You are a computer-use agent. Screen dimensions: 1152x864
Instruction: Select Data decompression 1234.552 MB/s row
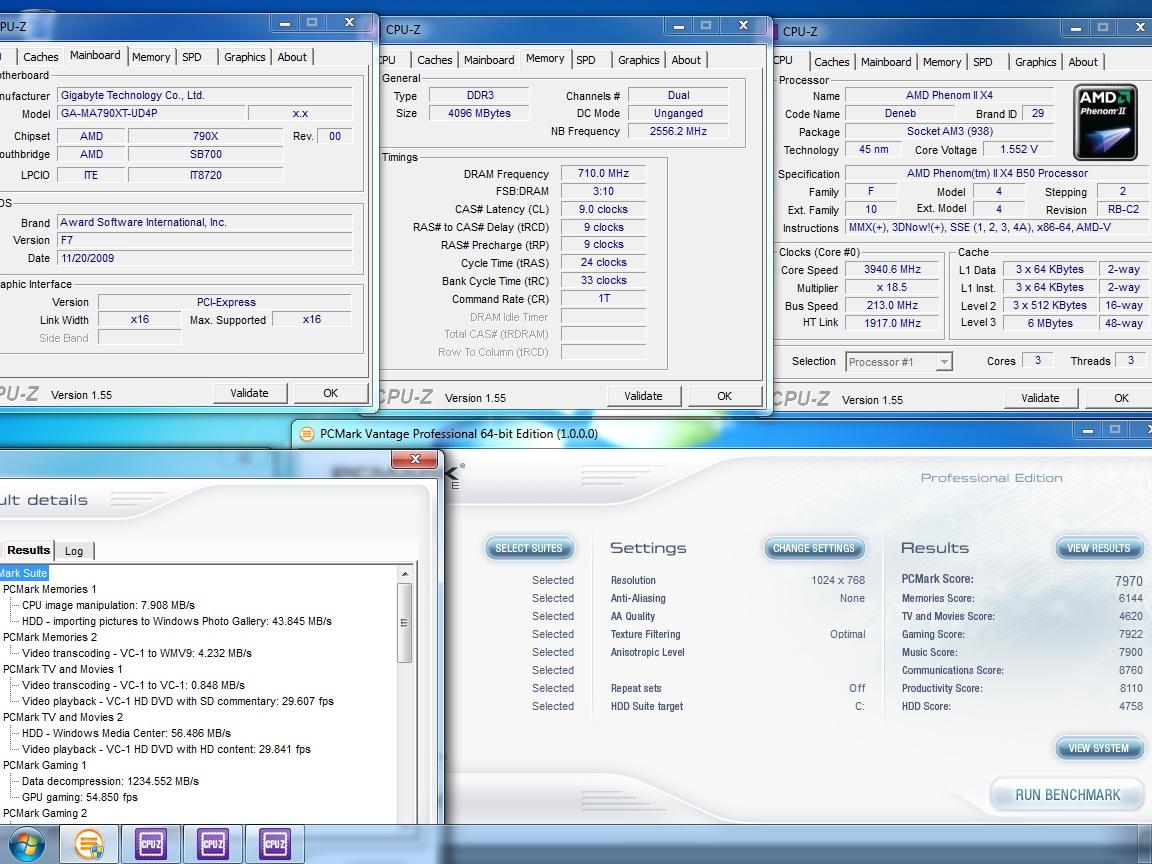click(x=110, y=781)
